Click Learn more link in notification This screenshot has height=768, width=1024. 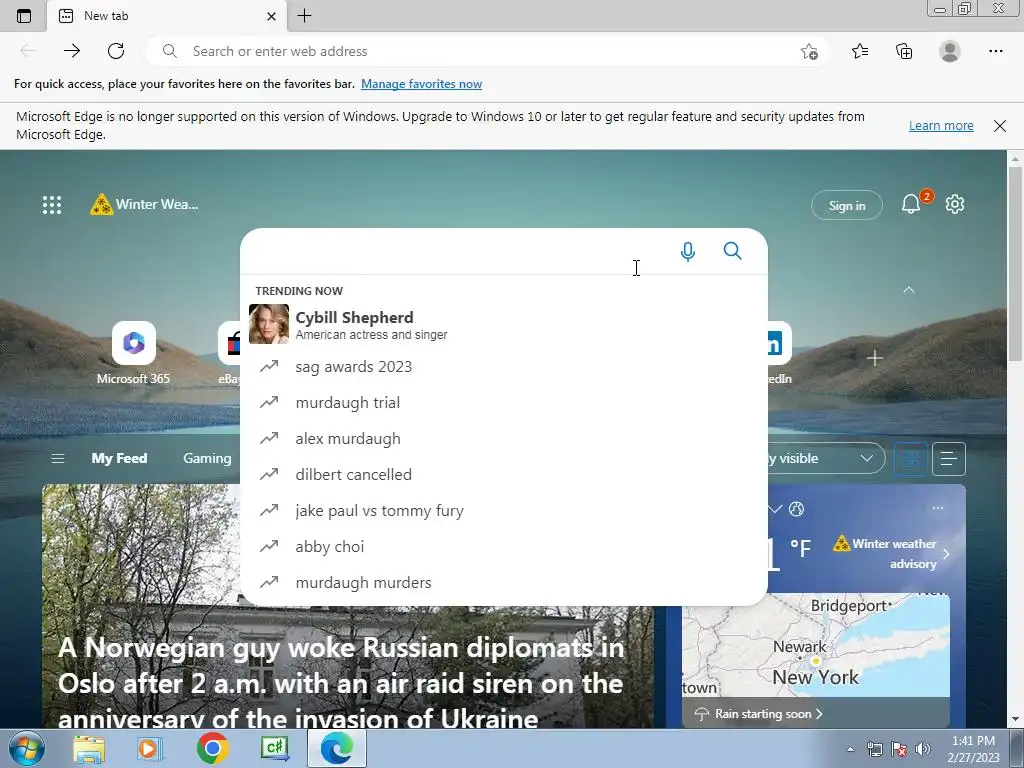[941, 125]
